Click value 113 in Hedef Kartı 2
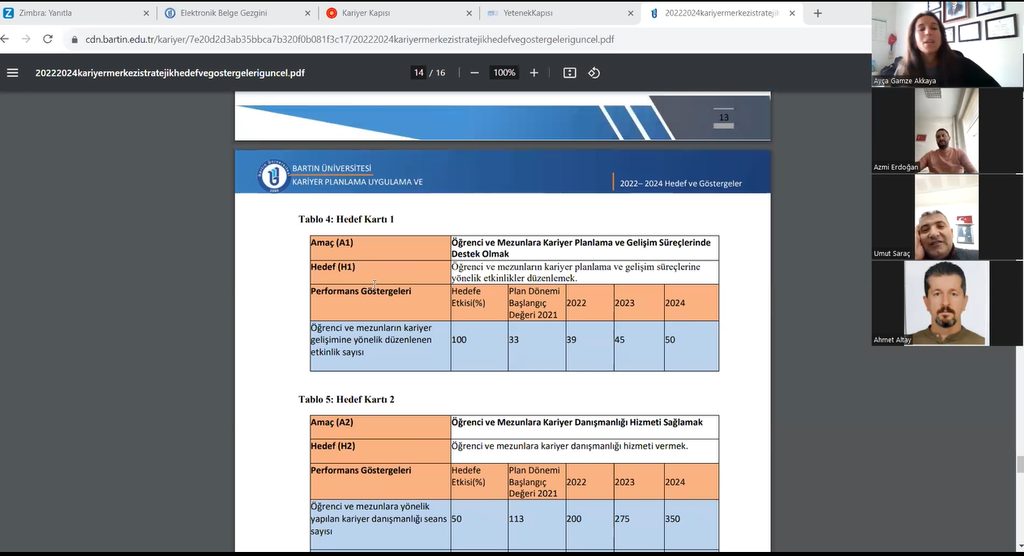 point(517,519)
